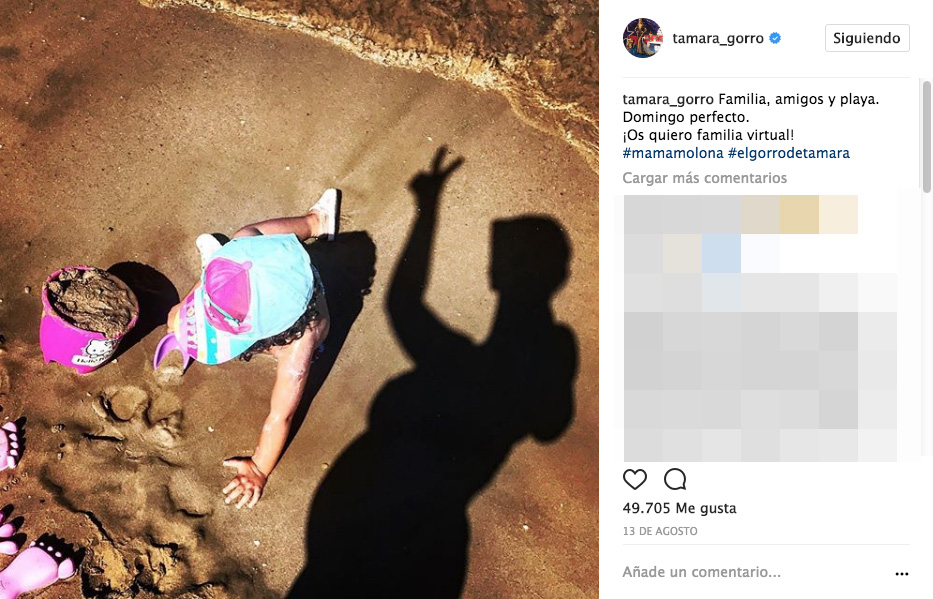This screenshot has height=599, width=933.
Task: Open the #elgorrodetamara hashtag
Action: [789, 153]
